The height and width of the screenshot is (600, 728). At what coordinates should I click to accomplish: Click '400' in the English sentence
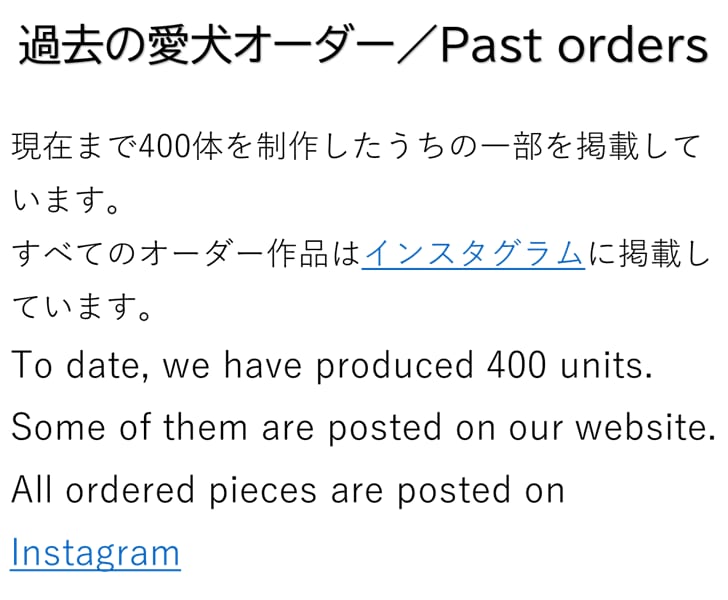click(x=519, y=366)
